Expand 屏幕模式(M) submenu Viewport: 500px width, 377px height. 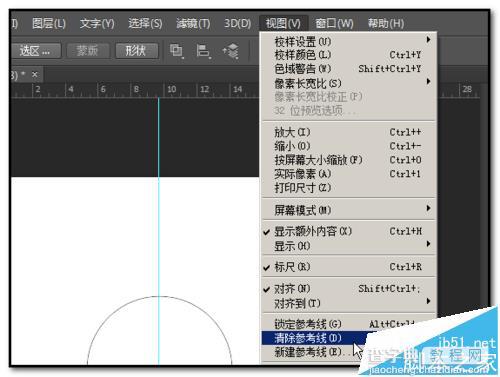(349, 210)
